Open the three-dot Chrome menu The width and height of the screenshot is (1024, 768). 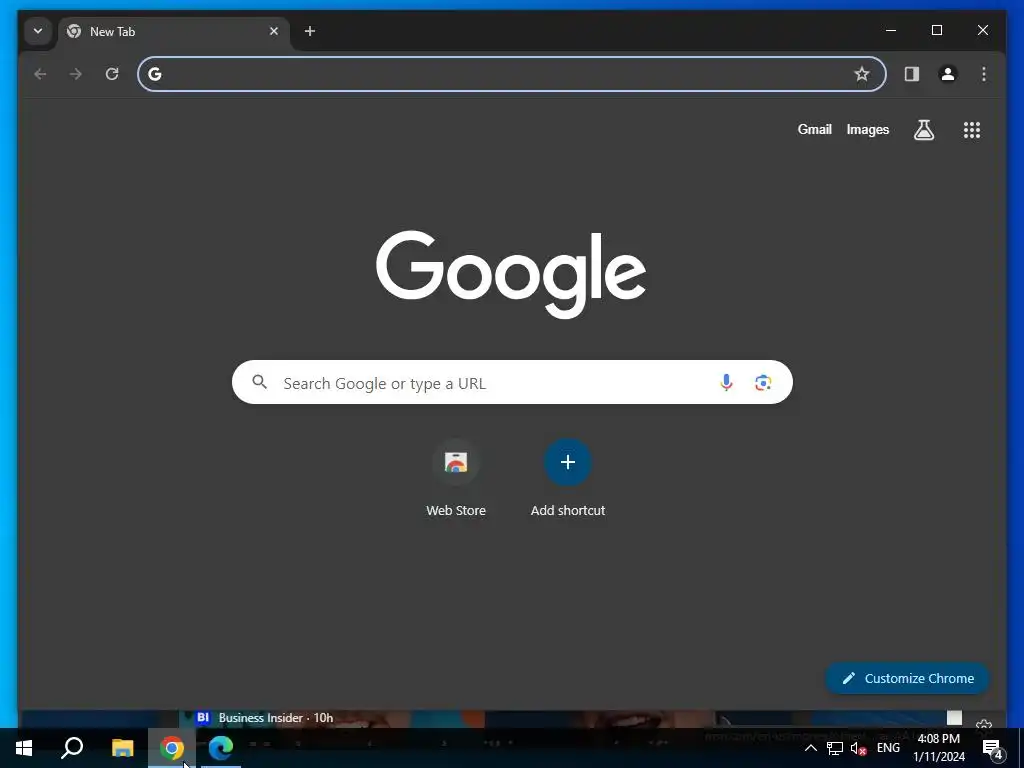(984, 74)
